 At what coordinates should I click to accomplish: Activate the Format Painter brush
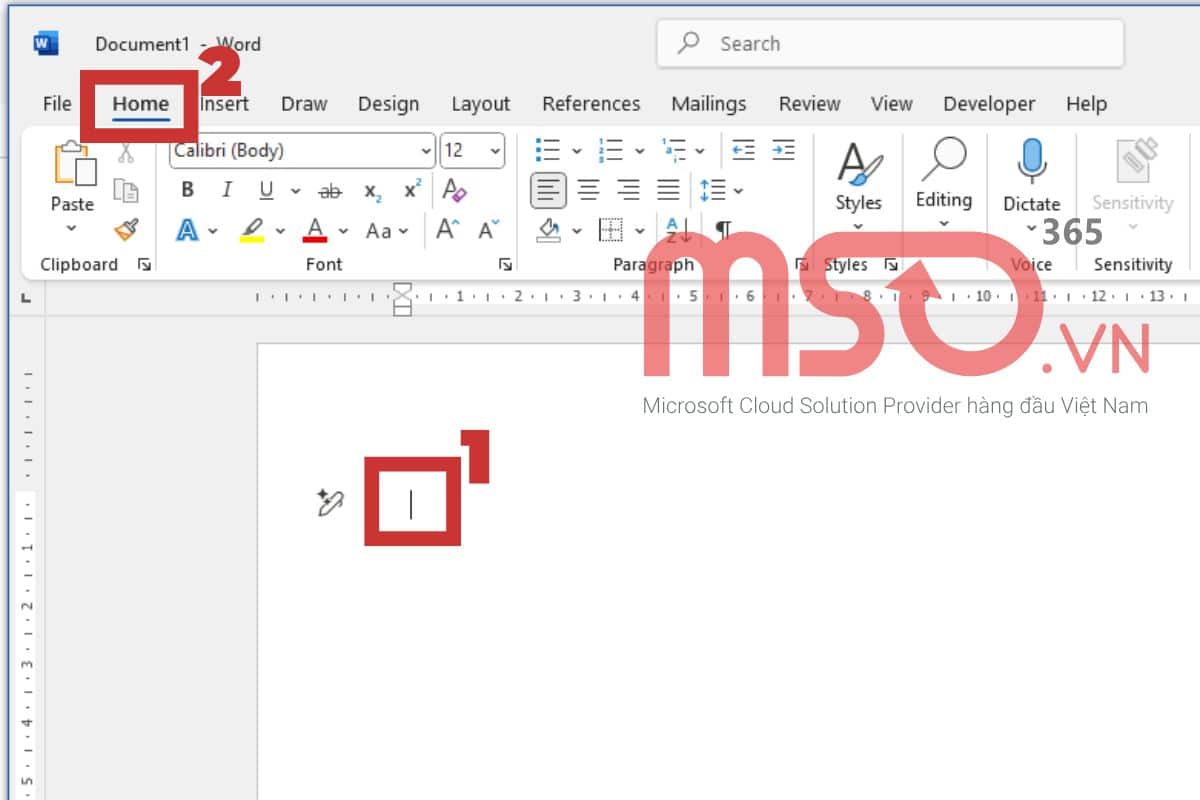tap(126, 230)
